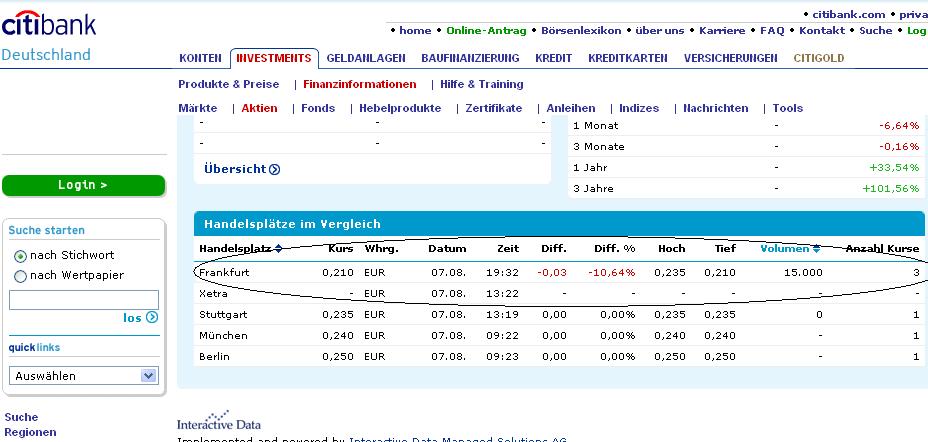Go to Produkte & Preise
This screenshot has width=928, height=442.
click(x=228, y=84)
